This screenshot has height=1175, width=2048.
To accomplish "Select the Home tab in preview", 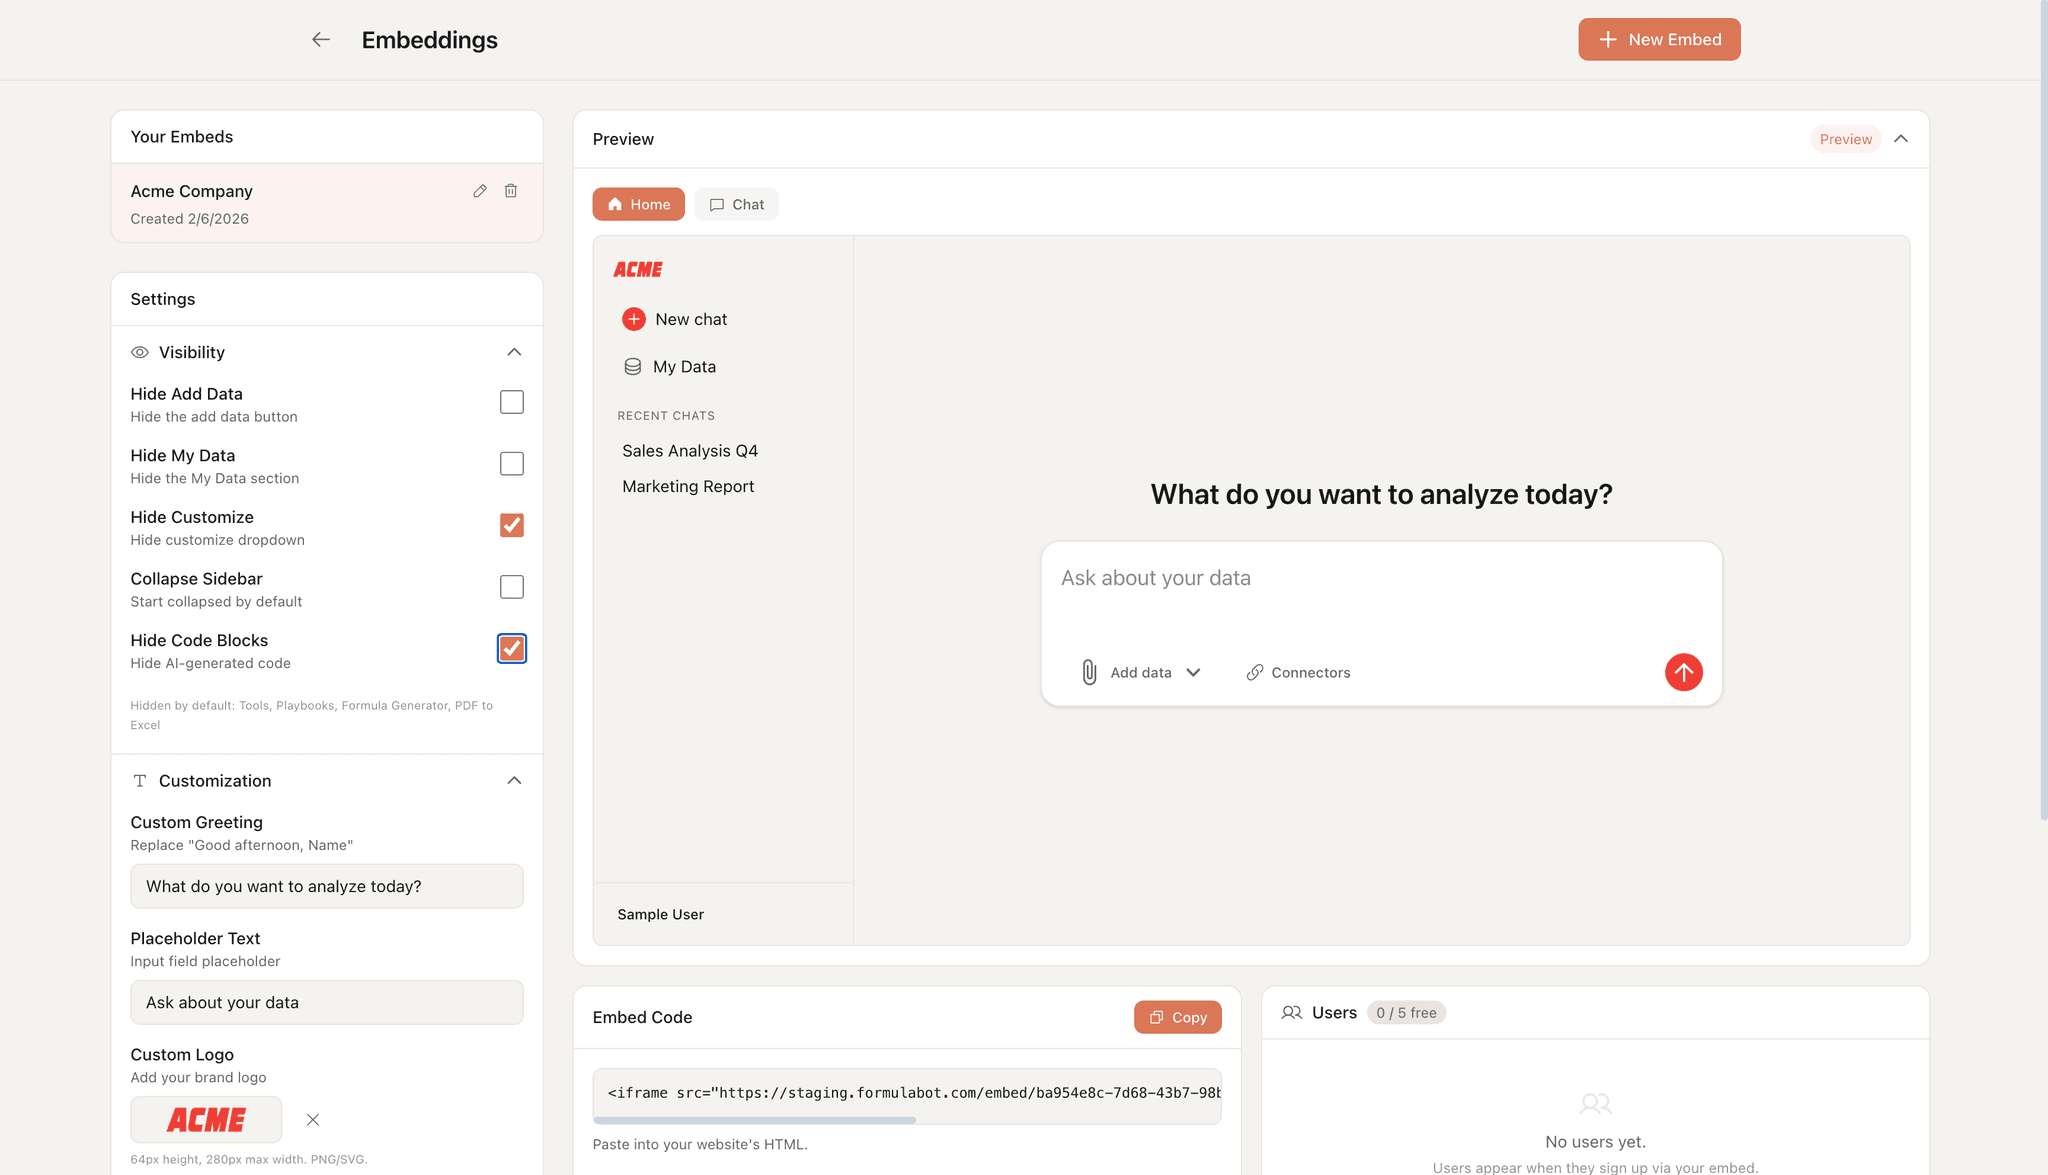I will 638,204.
